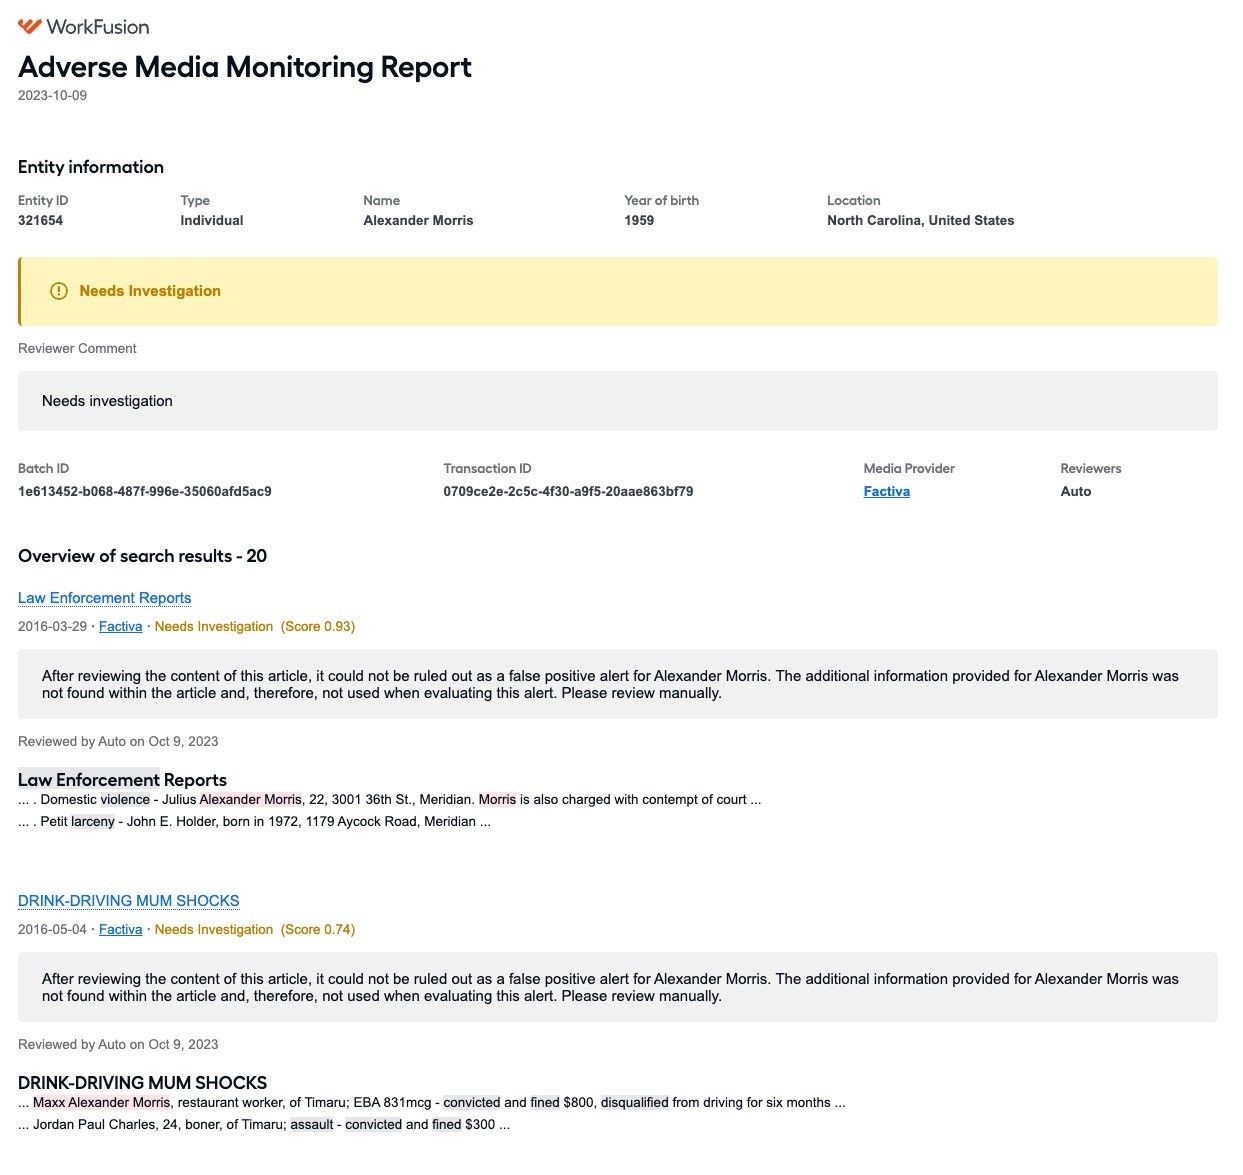Click Factiva link beside 2016-05-04 date
This screenshot has width=1243, height=1175.
[x=120, y=929]
